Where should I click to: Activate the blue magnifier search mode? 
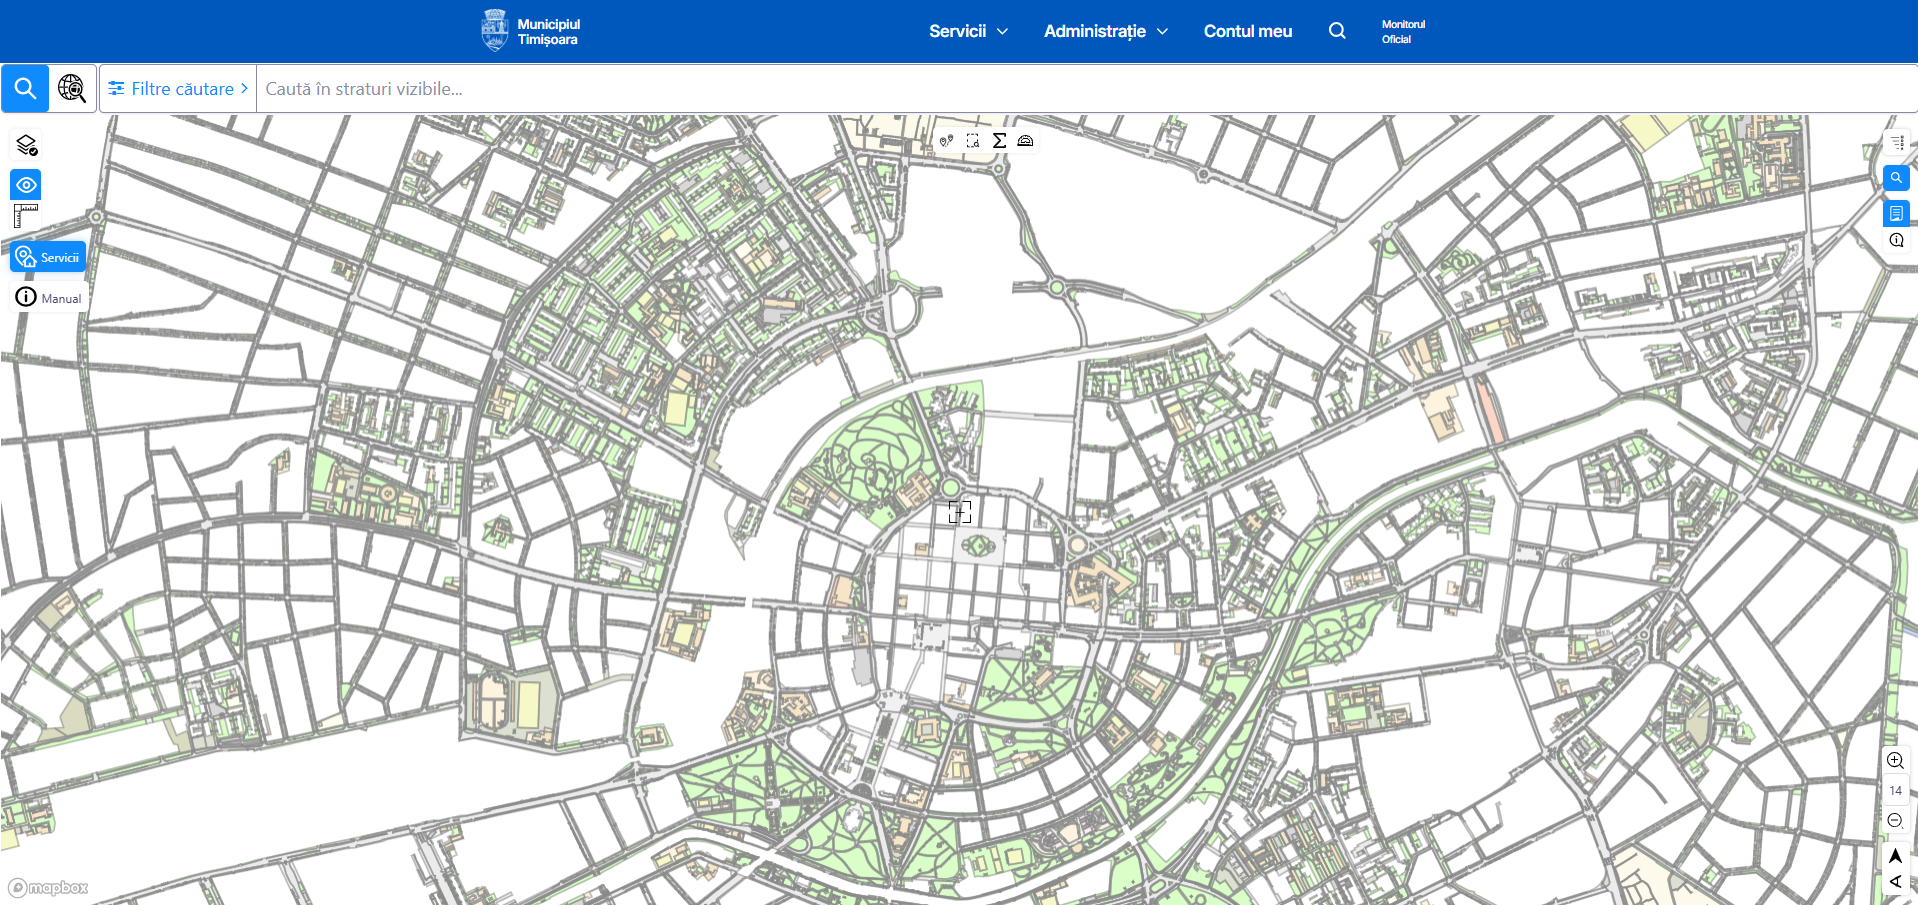point(25,89)
